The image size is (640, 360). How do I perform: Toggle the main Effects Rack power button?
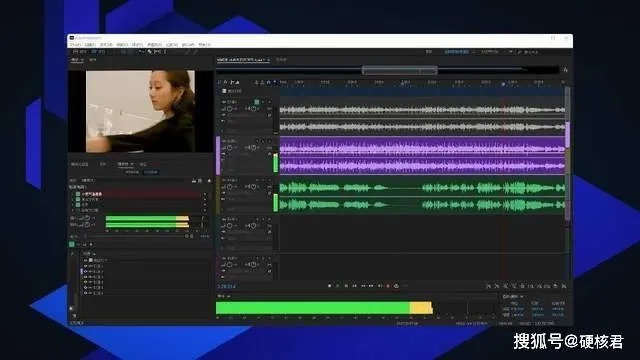(72, 244)
